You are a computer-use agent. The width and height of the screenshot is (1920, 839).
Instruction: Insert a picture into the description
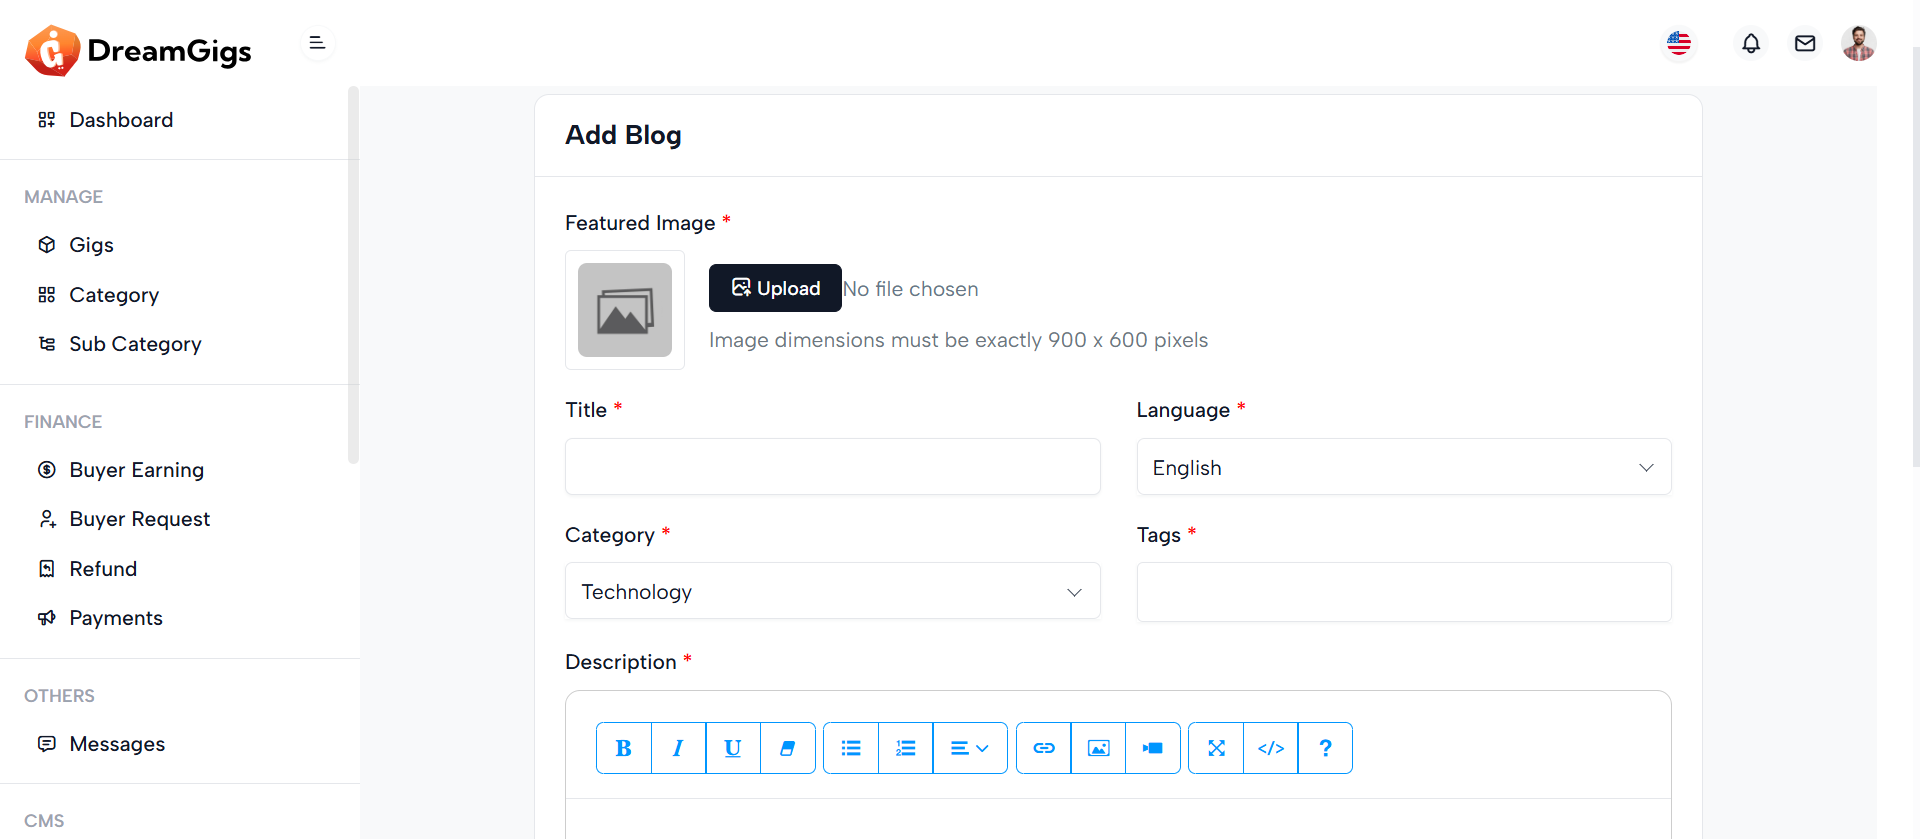pyautogui.click(x=1098, y=748)
